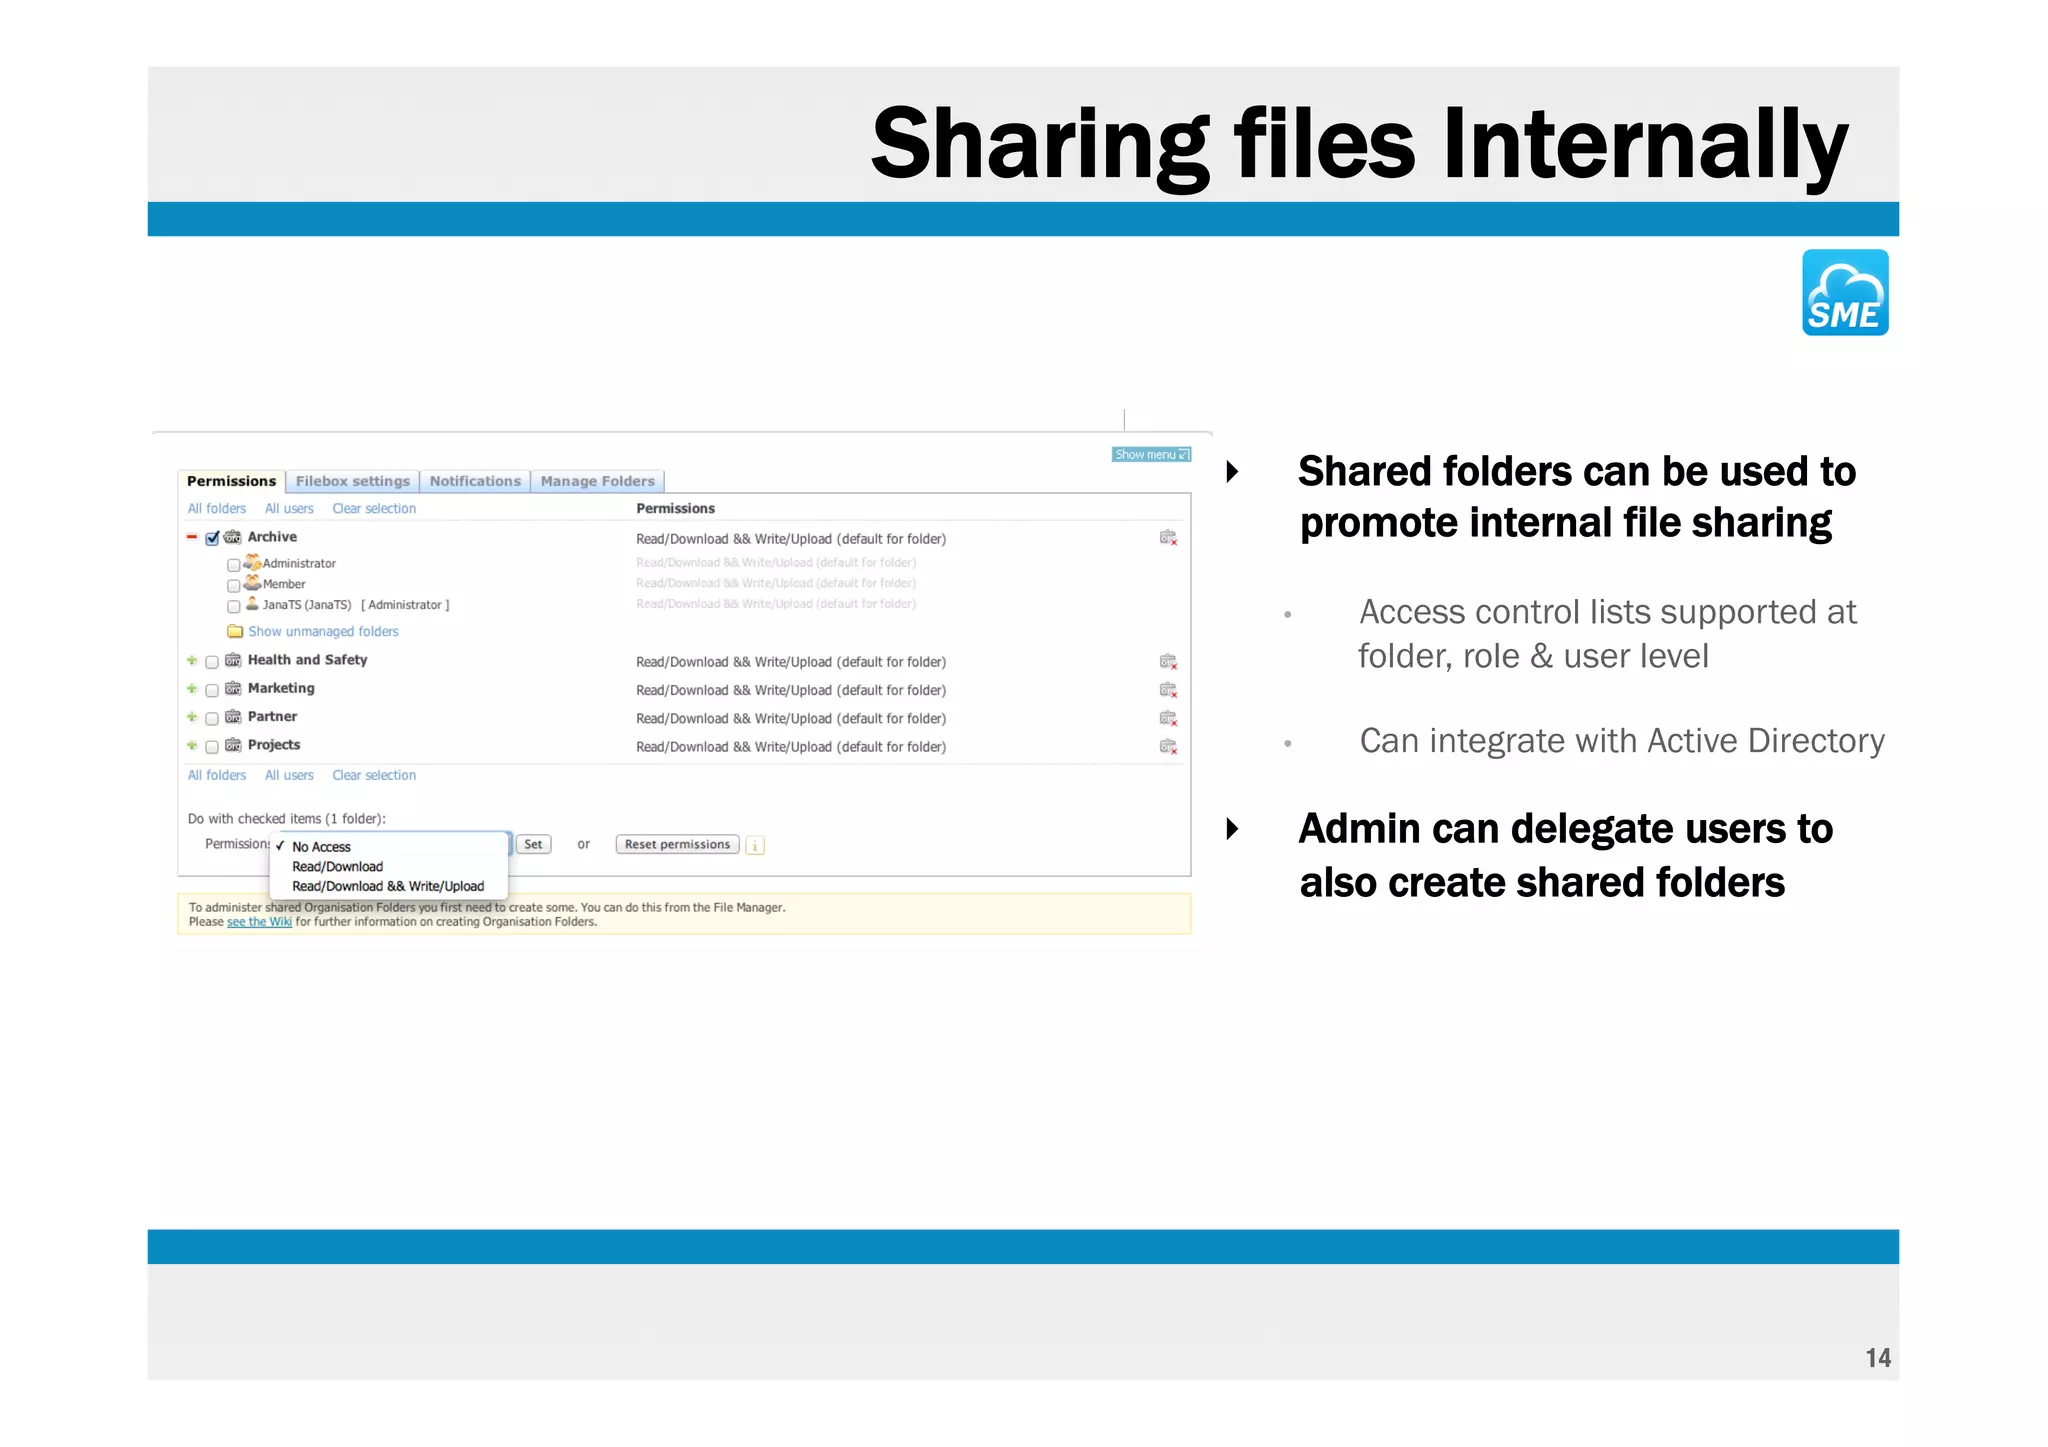Image resolution: width=2048 pixels, height=1447 pixels.
Task: Click the Partner folder name
Action: tap(272, 716)
